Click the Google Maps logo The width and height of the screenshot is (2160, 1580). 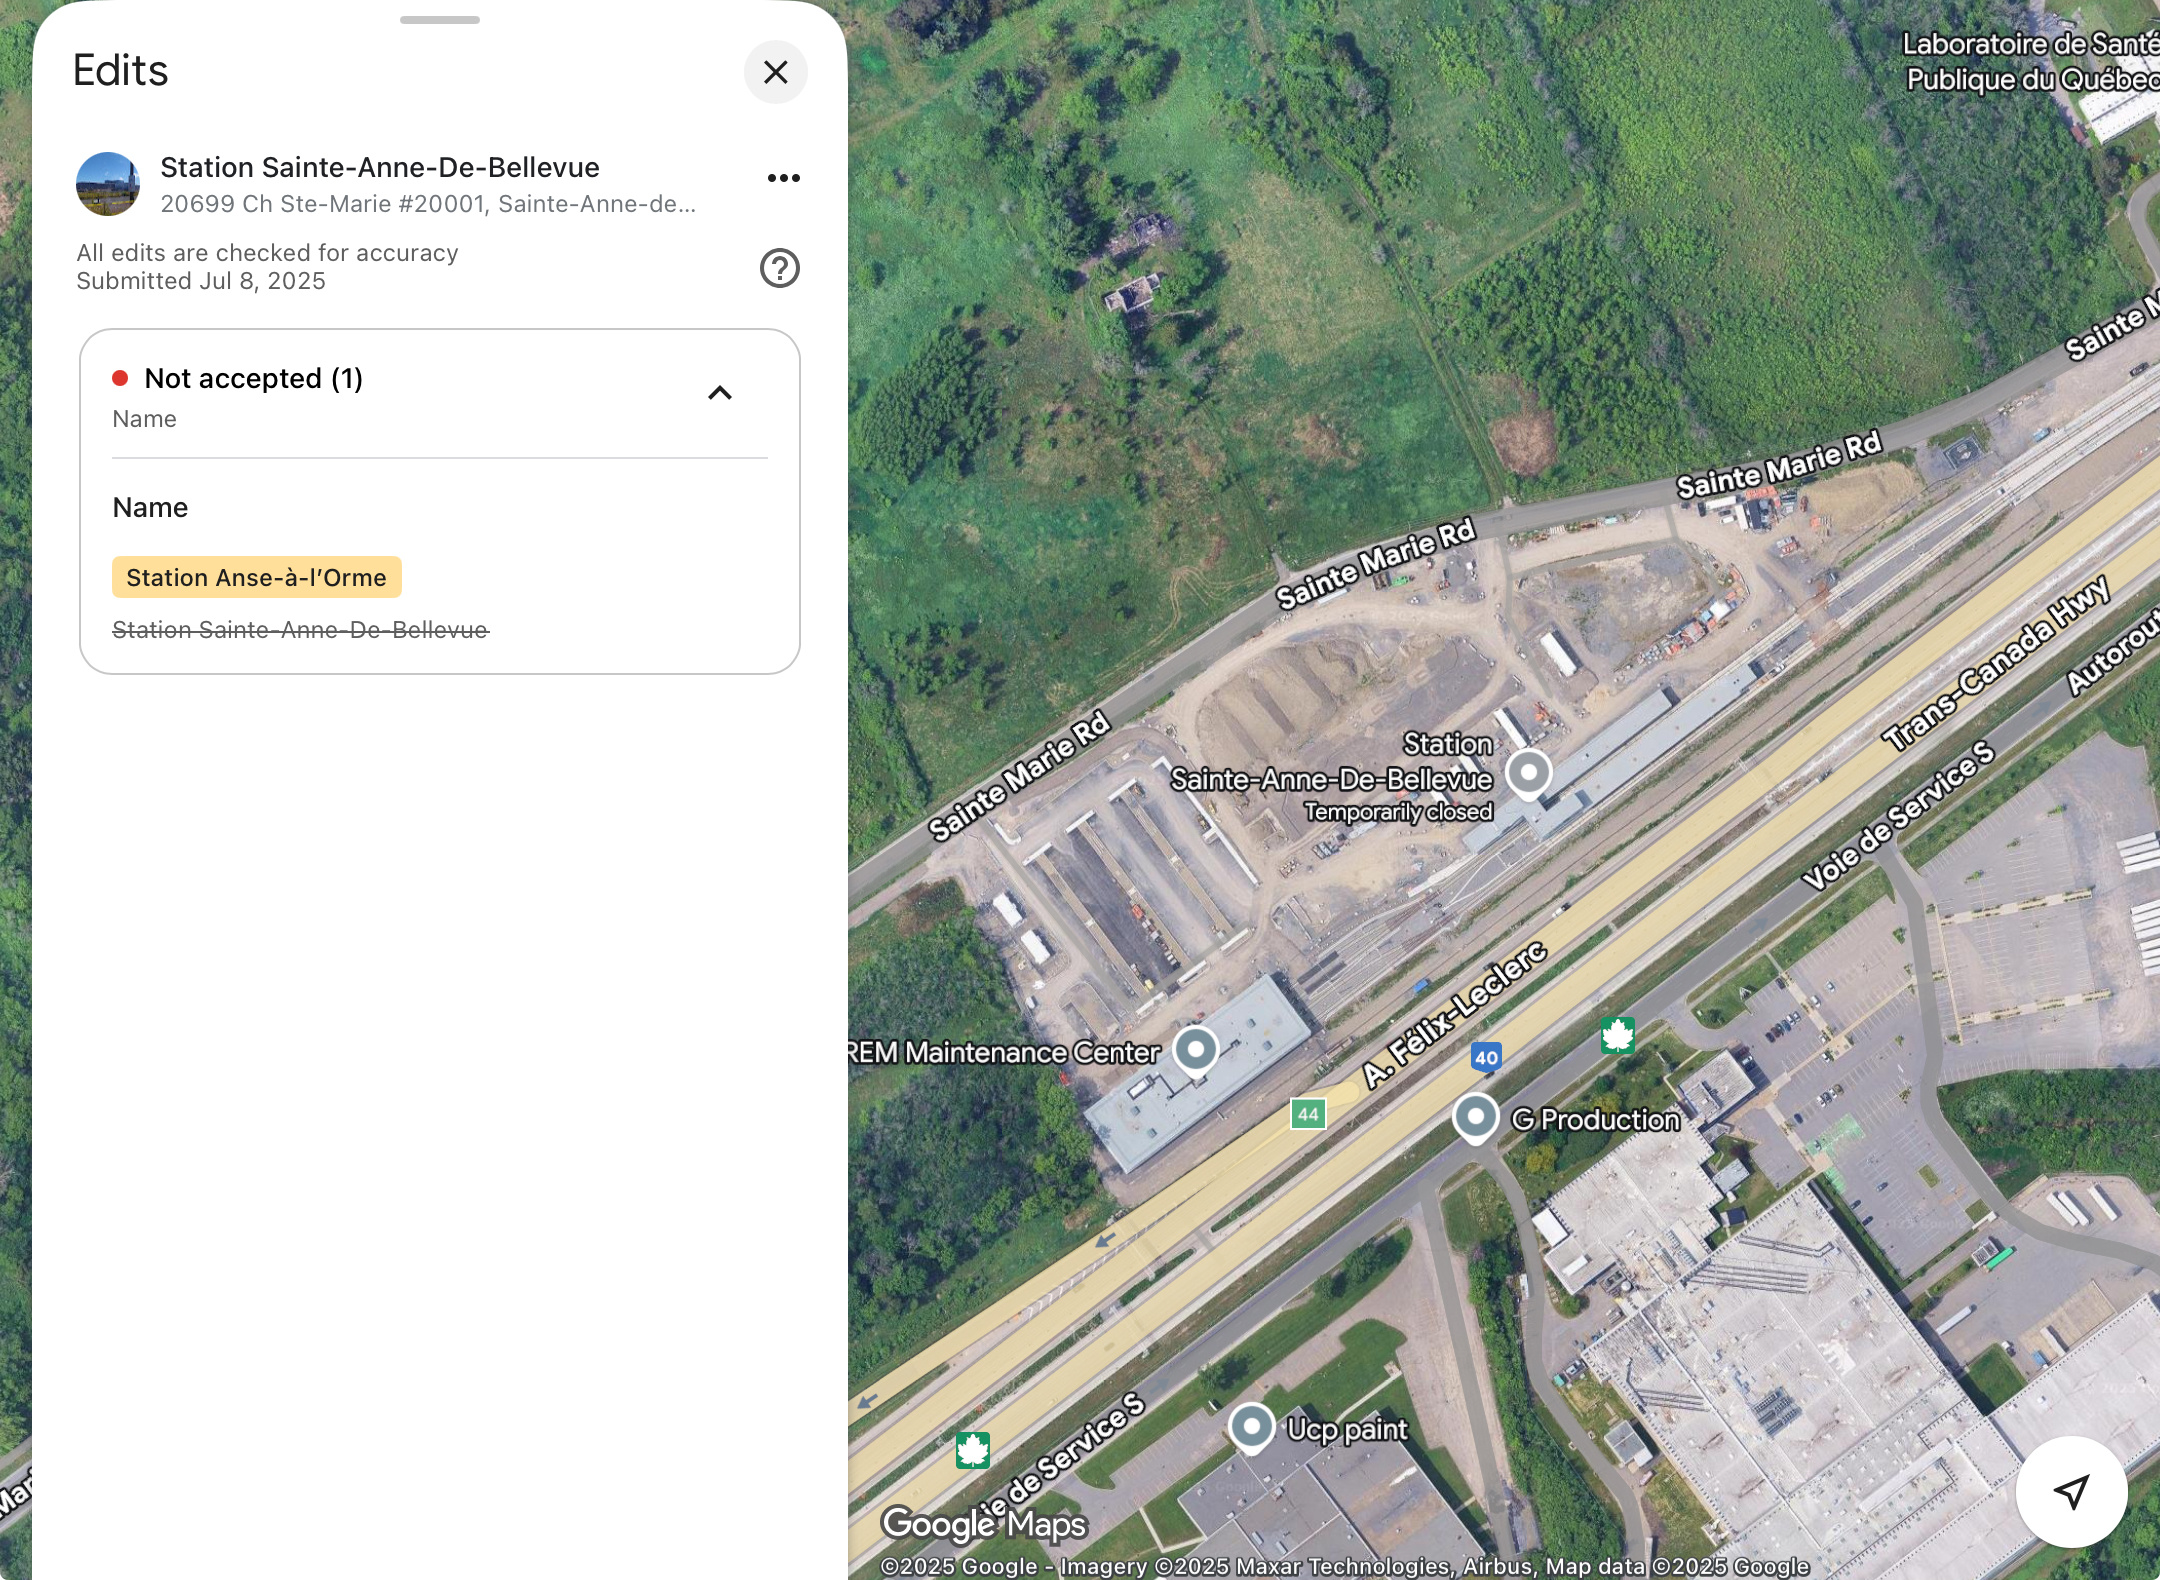point(983,1524)
